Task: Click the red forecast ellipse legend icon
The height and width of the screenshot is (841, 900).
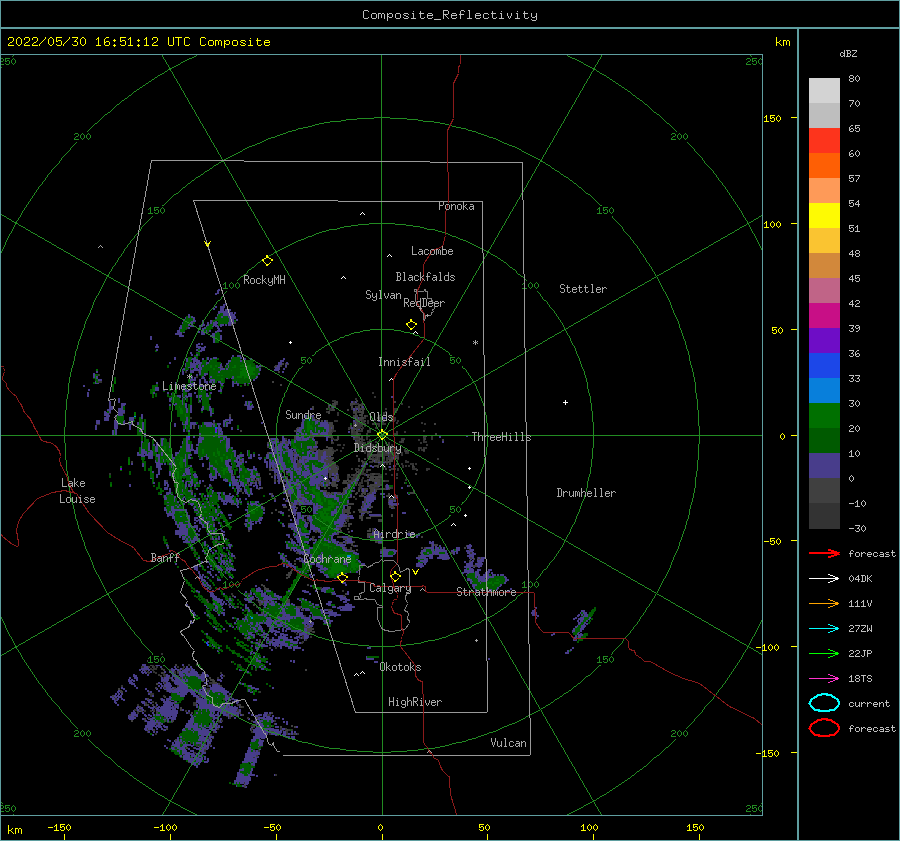Action: [x=824, y=728]
